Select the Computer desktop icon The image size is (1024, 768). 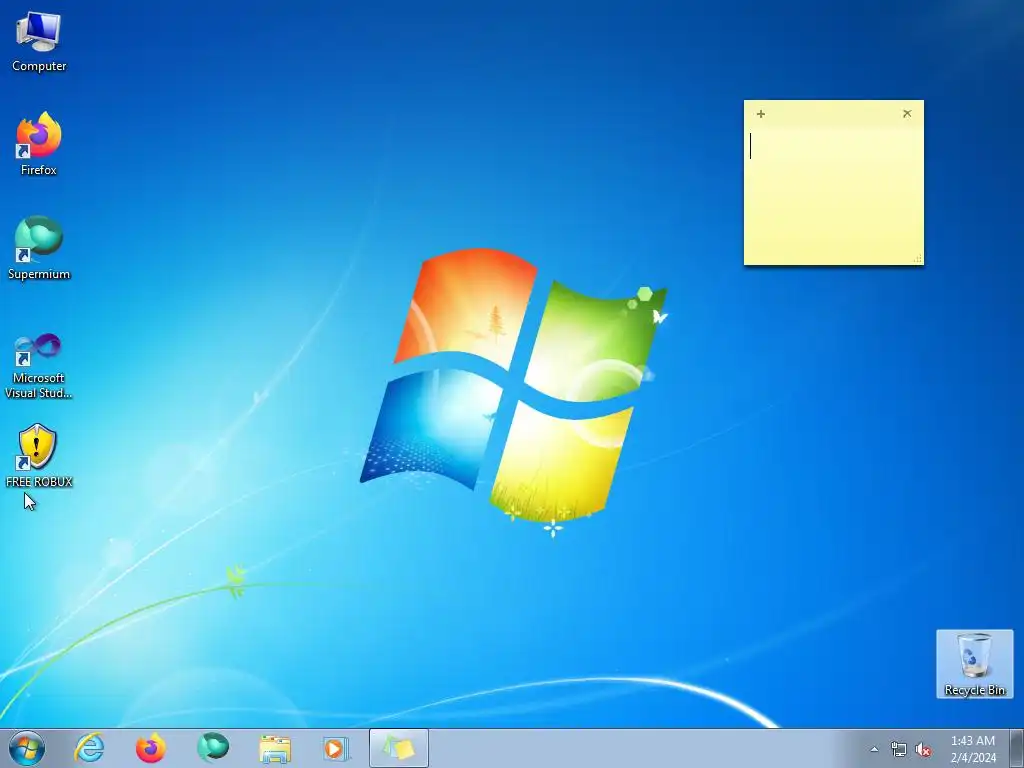click(39, 42)
